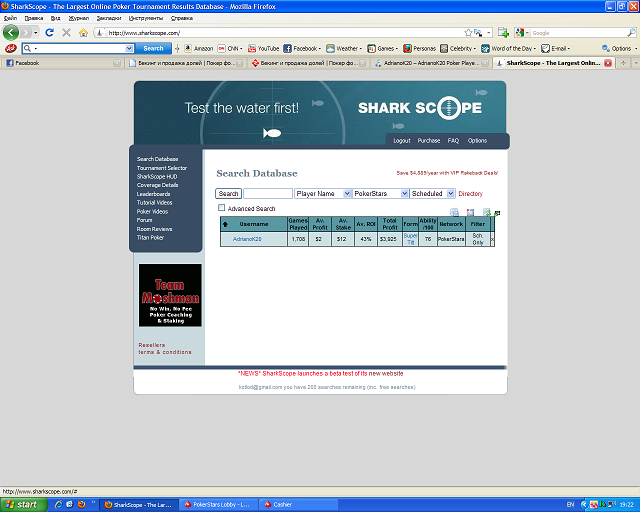Sort table with the up arrow icon
The height and width of the screenshot is (512, 640).
tap(225, 224)
